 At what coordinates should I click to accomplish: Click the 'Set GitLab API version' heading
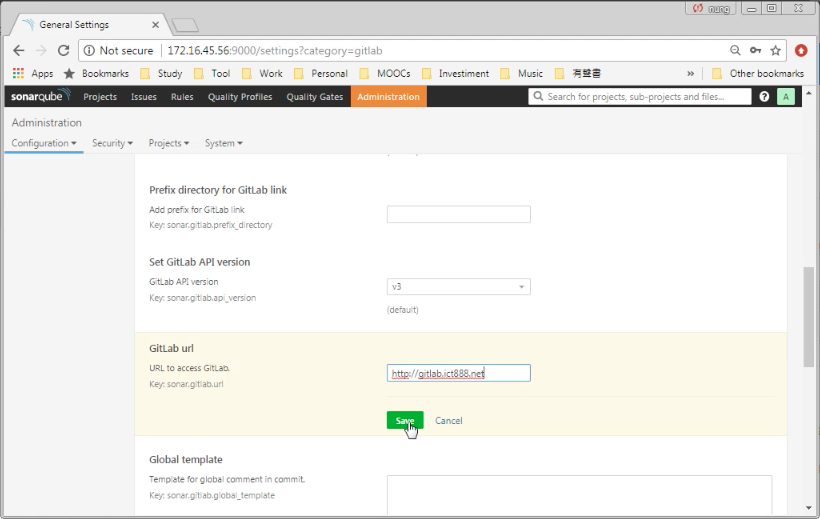tap(200, 262)
